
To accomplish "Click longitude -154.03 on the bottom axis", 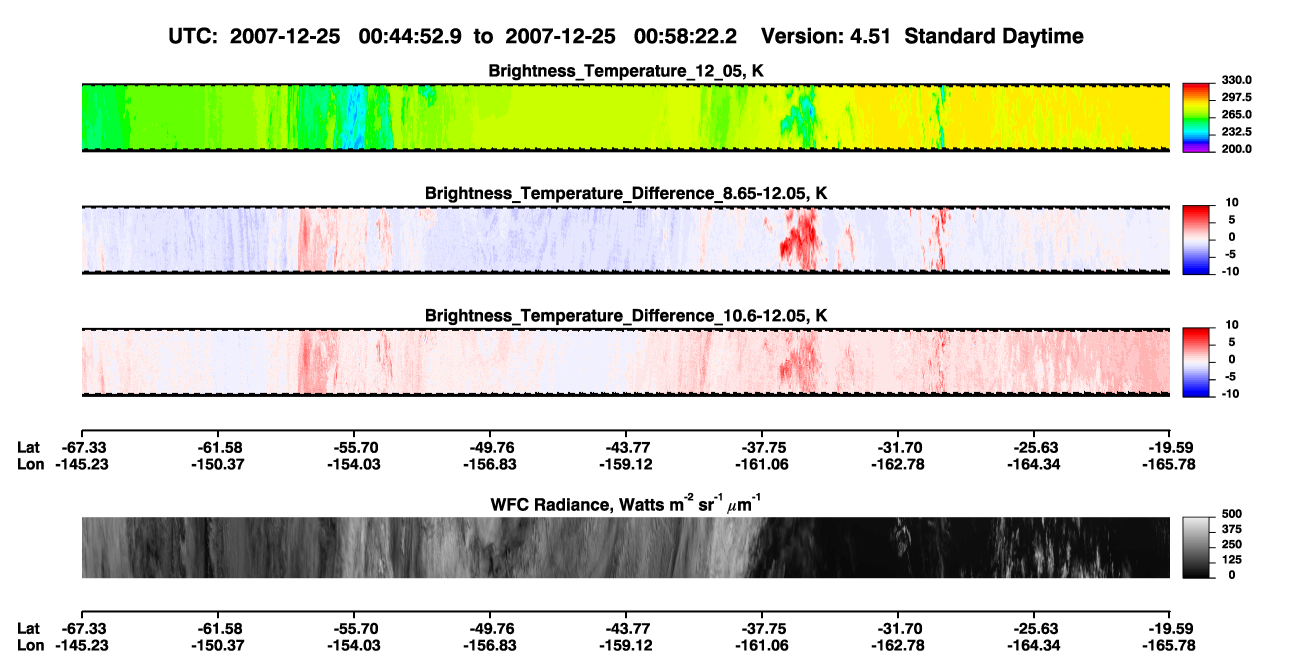I will click(353, 644).
